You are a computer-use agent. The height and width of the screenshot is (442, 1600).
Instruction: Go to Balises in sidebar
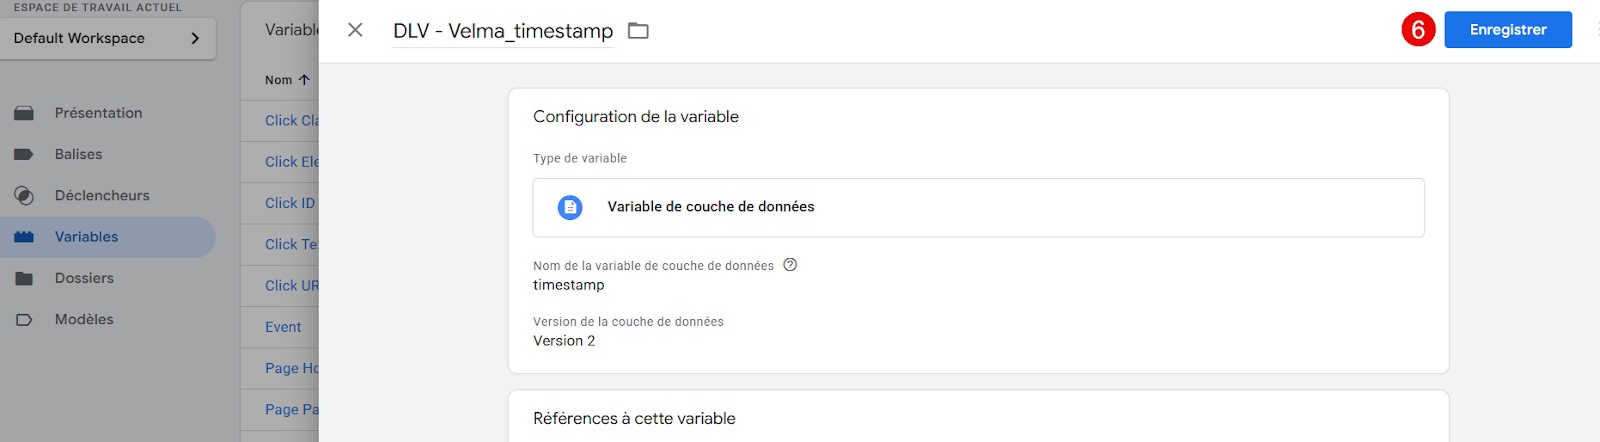(x=78, y=154)
